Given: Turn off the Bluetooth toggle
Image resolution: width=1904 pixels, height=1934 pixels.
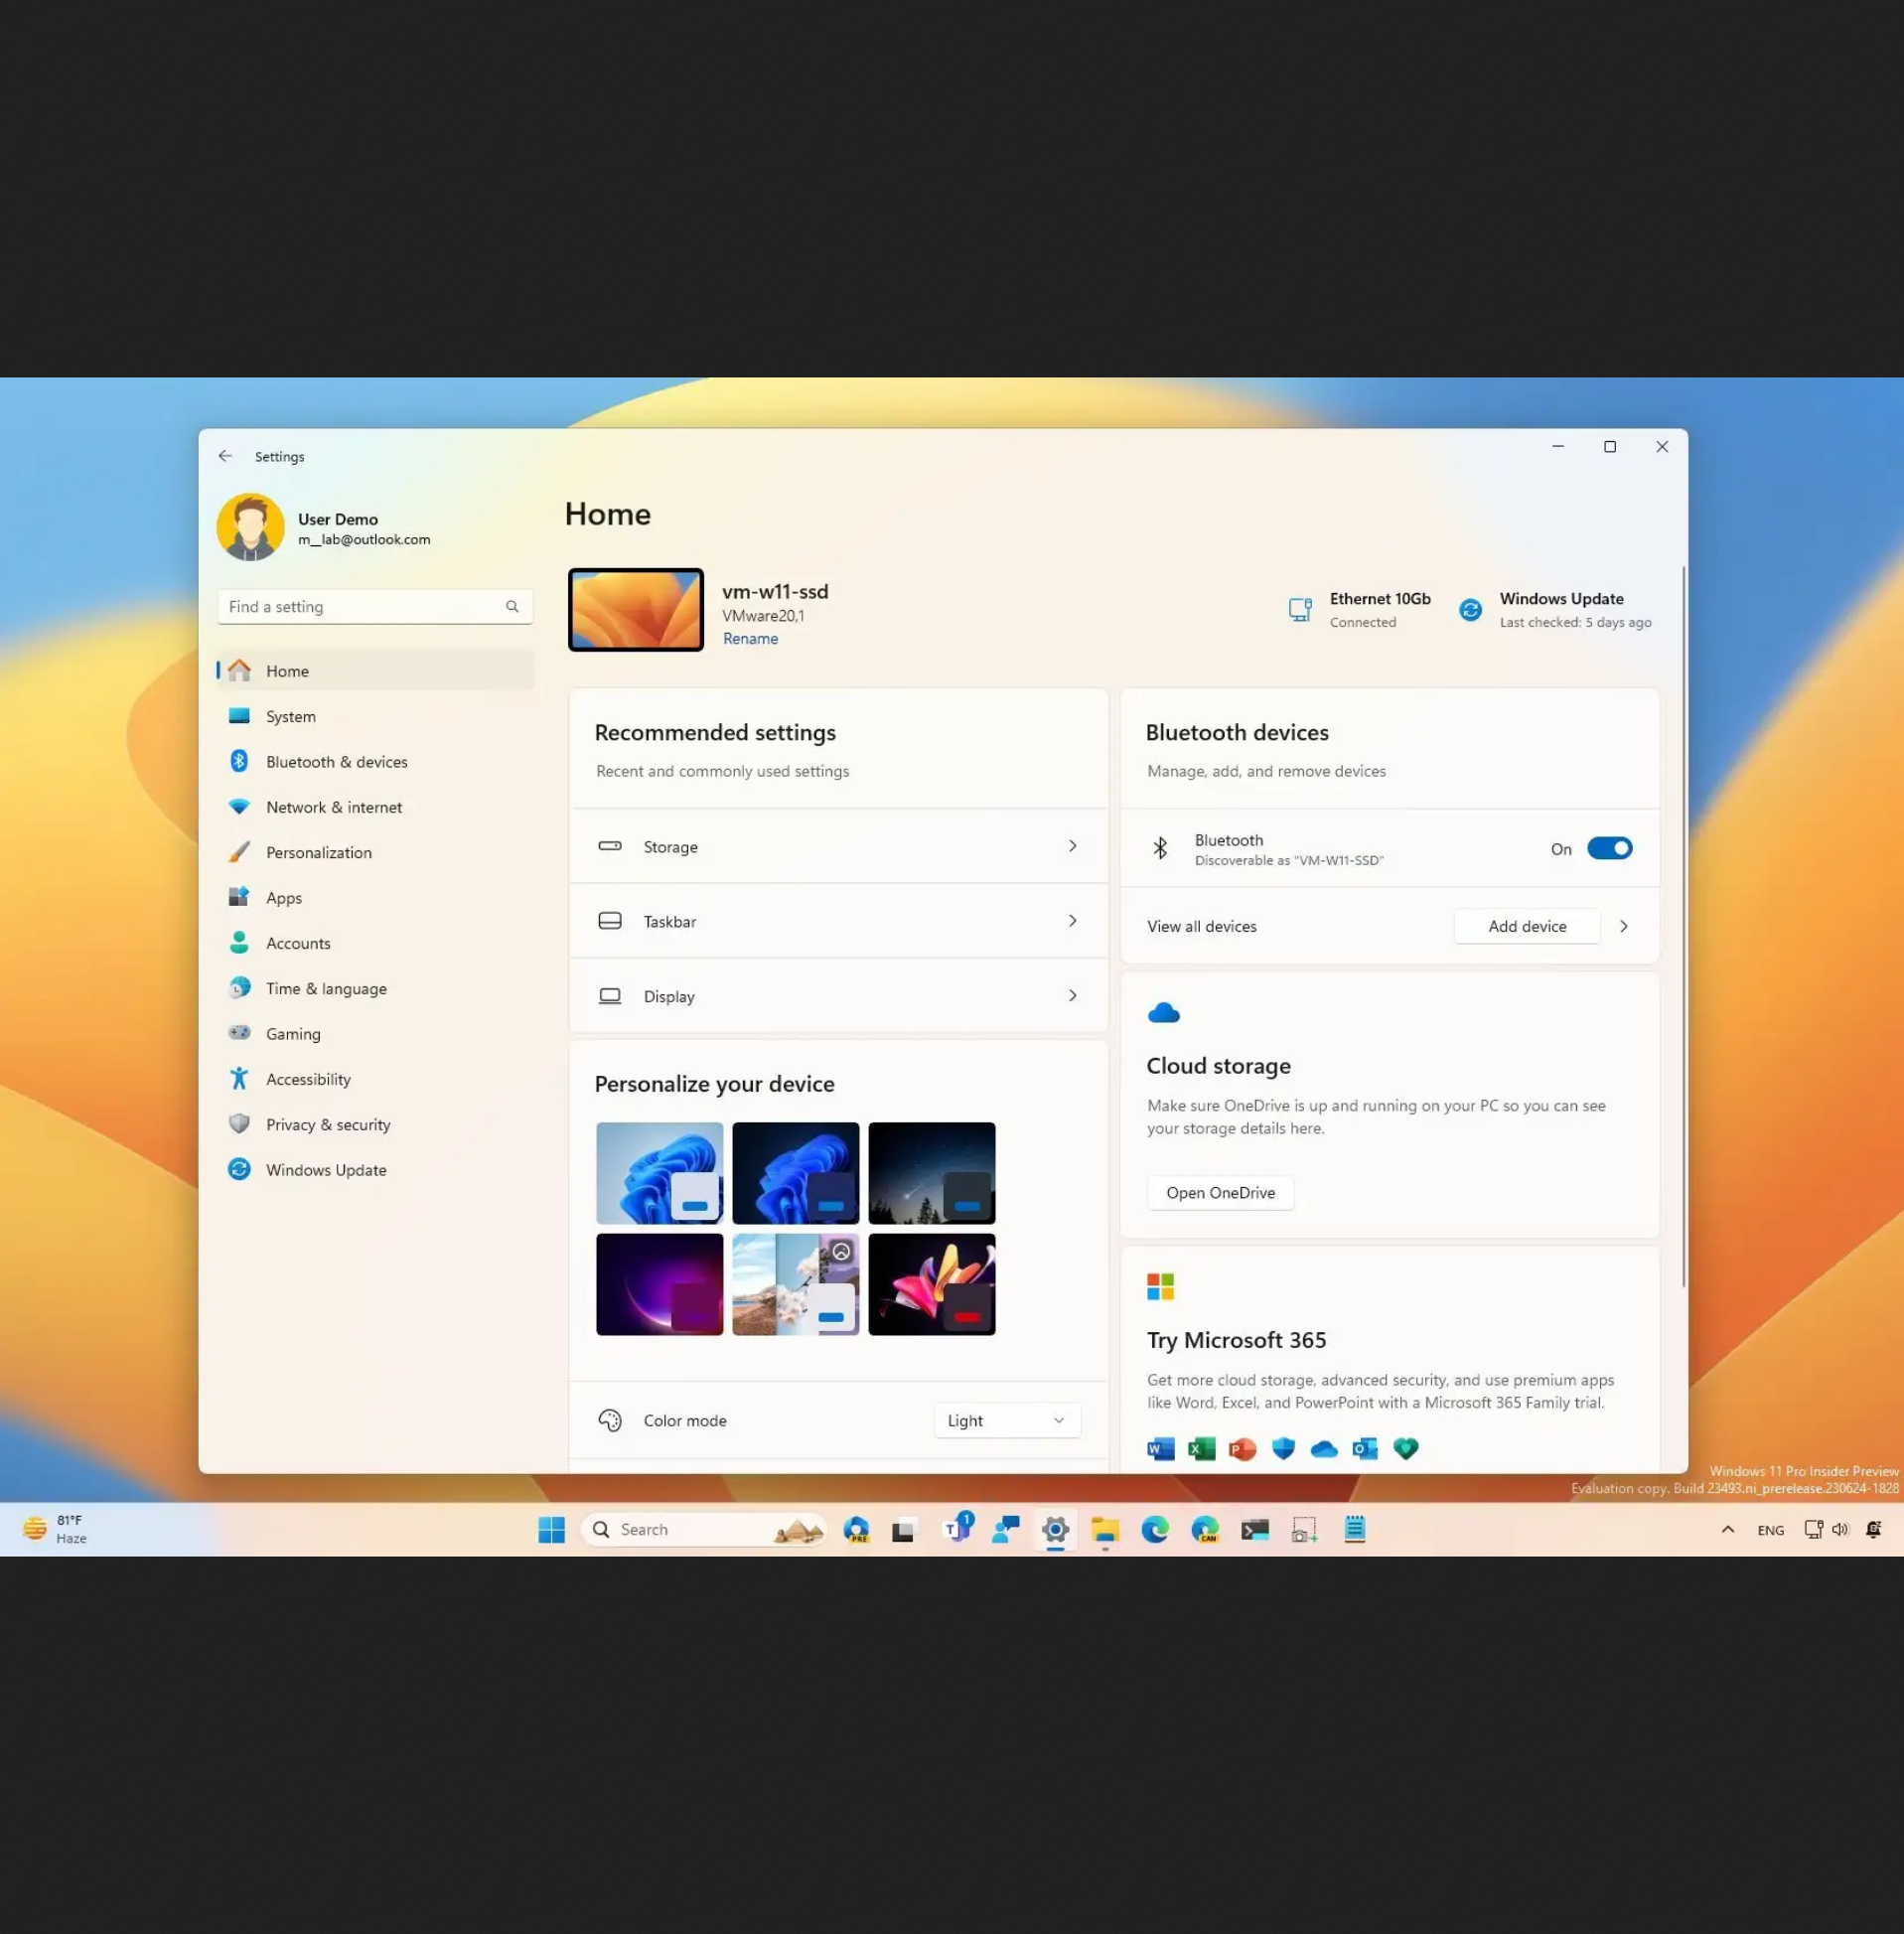Looking at the screenshot, I should pos(1609,848).
